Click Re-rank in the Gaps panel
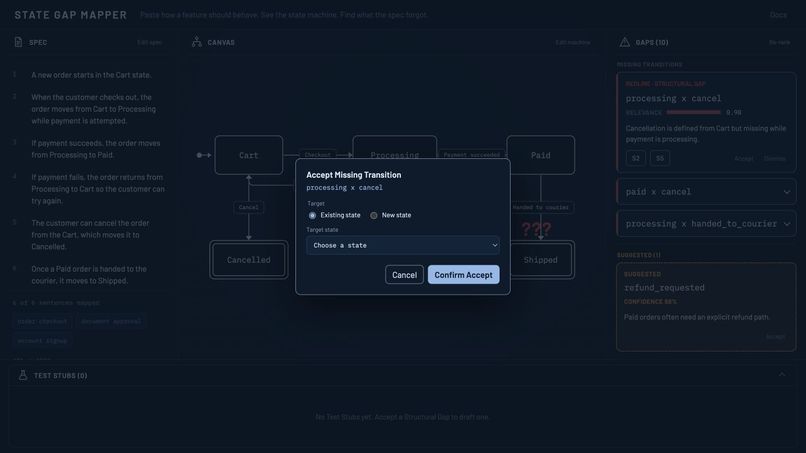806x453 pixels. (x=779, y=43)
